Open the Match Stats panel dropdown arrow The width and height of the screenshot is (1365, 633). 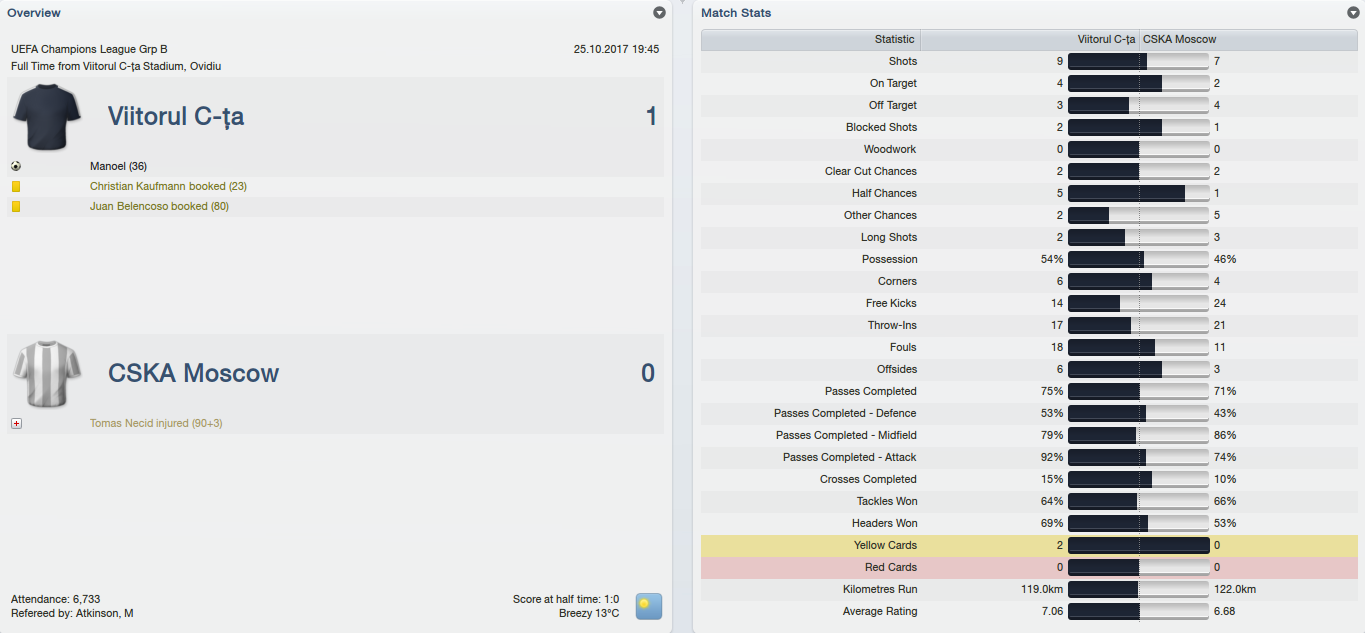coord(1353,13)
